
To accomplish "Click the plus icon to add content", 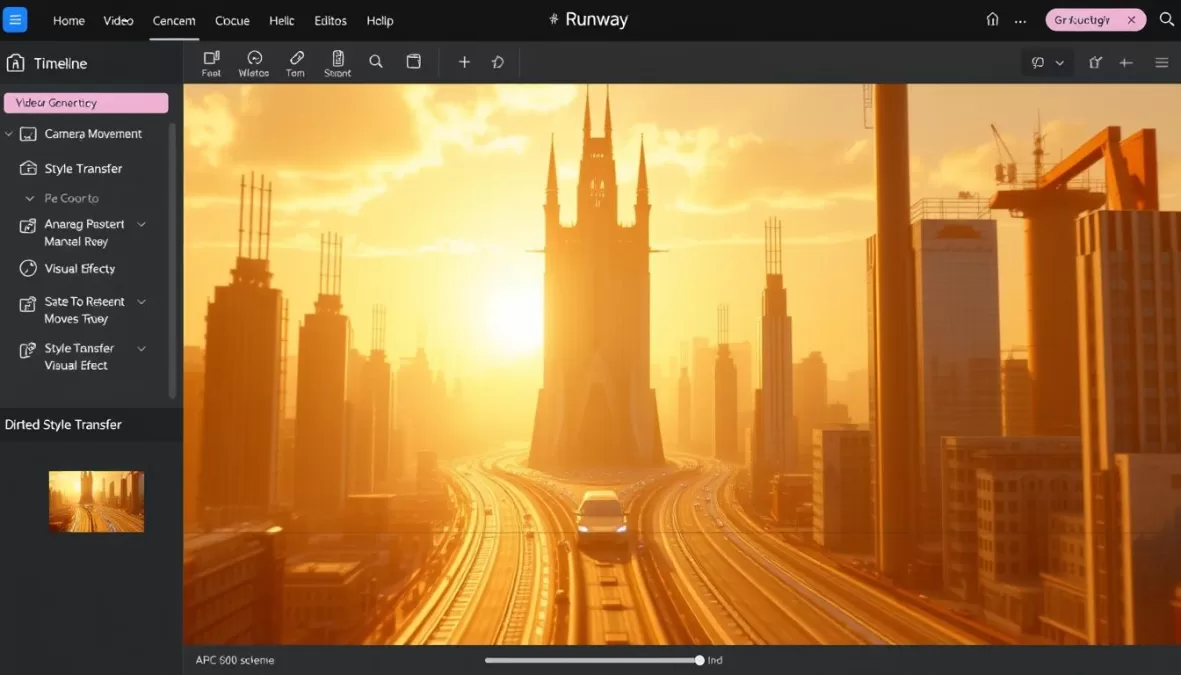I will 464,61.
